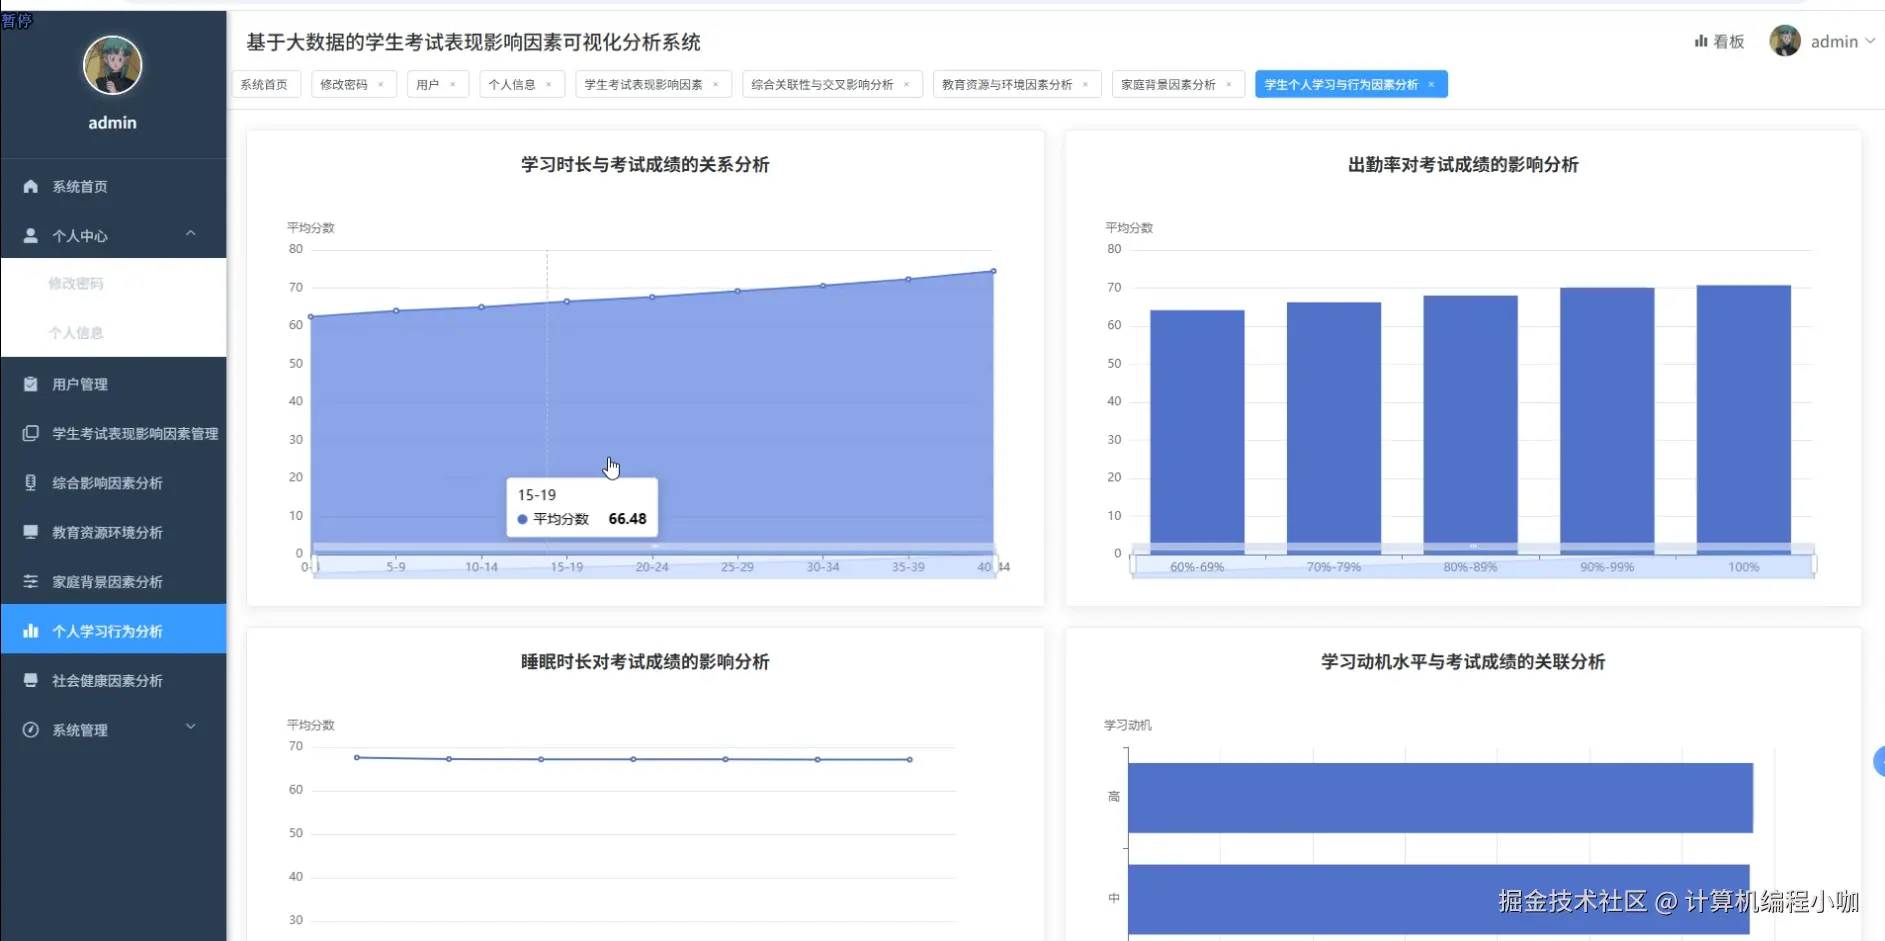
Task: Select the 社会健康因素分析 icon
Action: pyautogui.click(x=31, y=680)
